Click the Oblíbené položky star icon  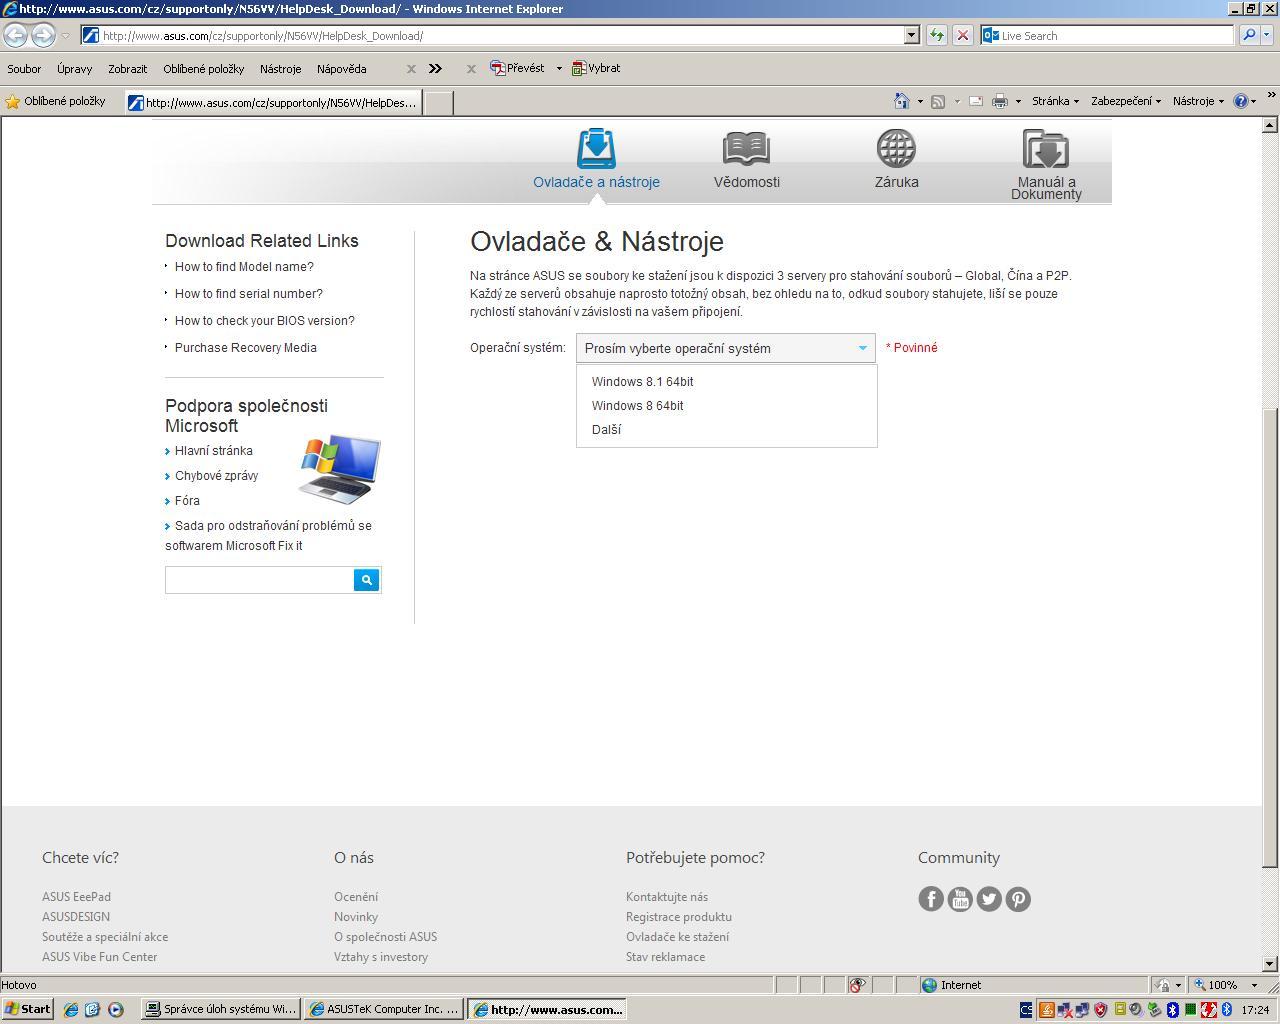tap(12, 101)
